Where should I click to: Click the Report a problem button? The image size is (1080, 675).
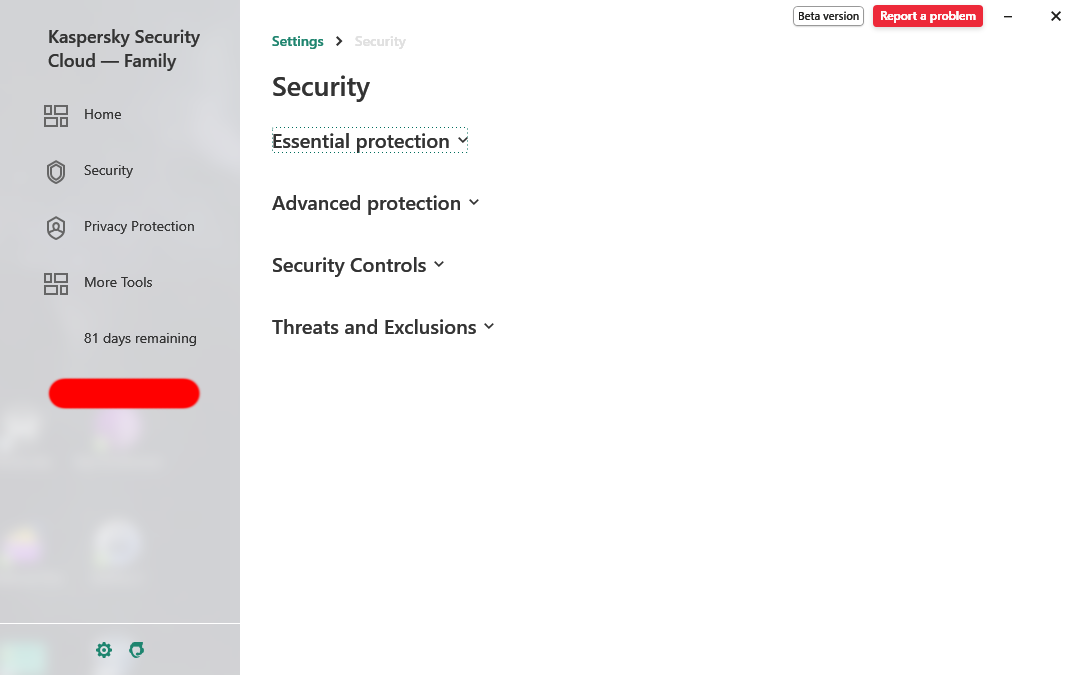coord(928,16)
